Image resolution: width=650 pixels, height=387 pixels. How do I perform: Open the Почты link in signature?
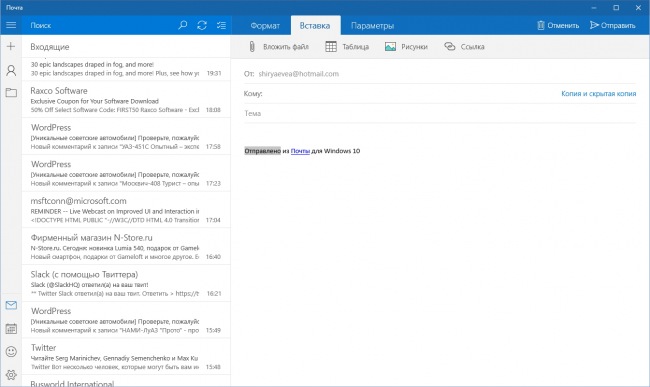tap(300, 151)
